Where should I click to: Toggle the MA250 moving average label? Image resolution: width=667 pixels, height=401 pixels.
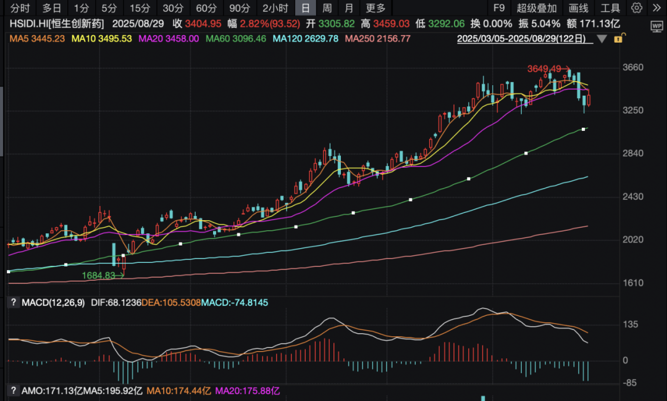pos(378,39)
